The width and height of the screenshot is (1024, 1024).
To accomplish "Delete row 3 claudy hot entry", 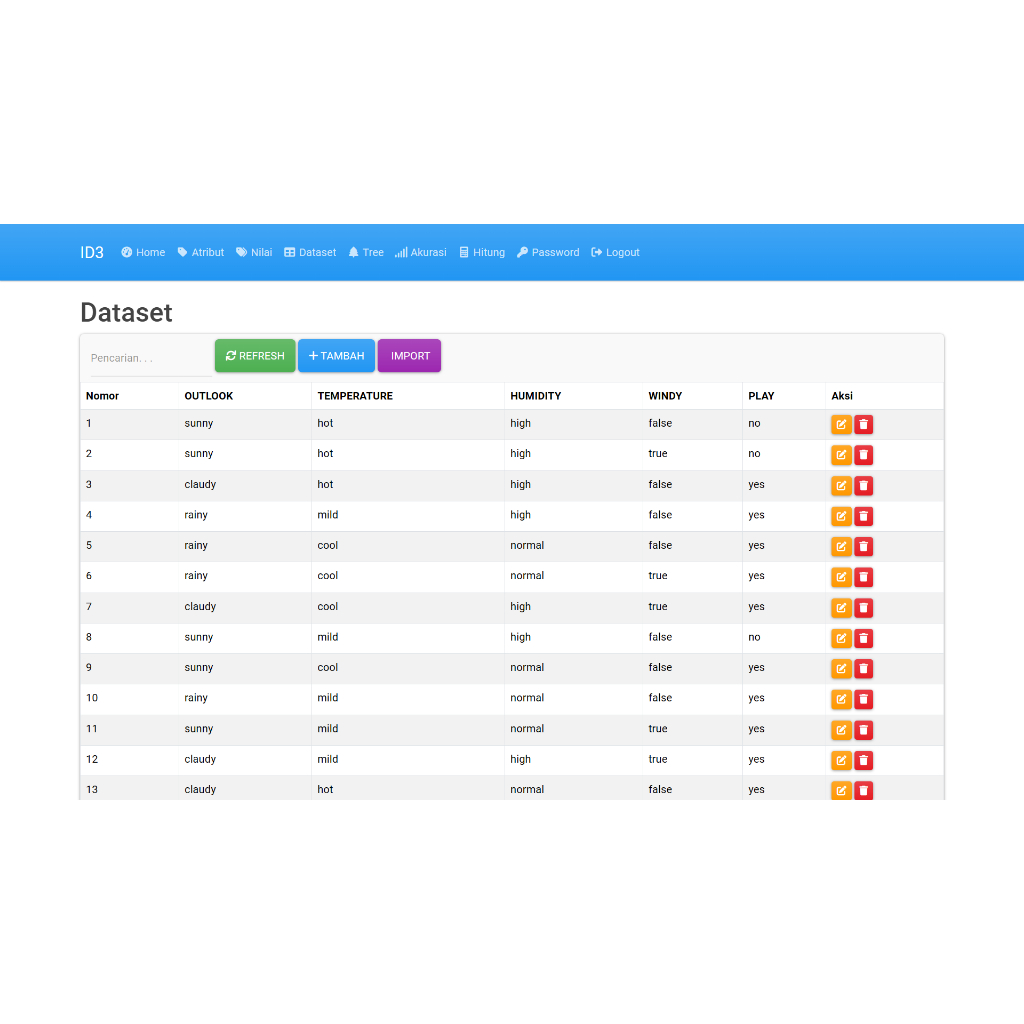I will (863, 485).
